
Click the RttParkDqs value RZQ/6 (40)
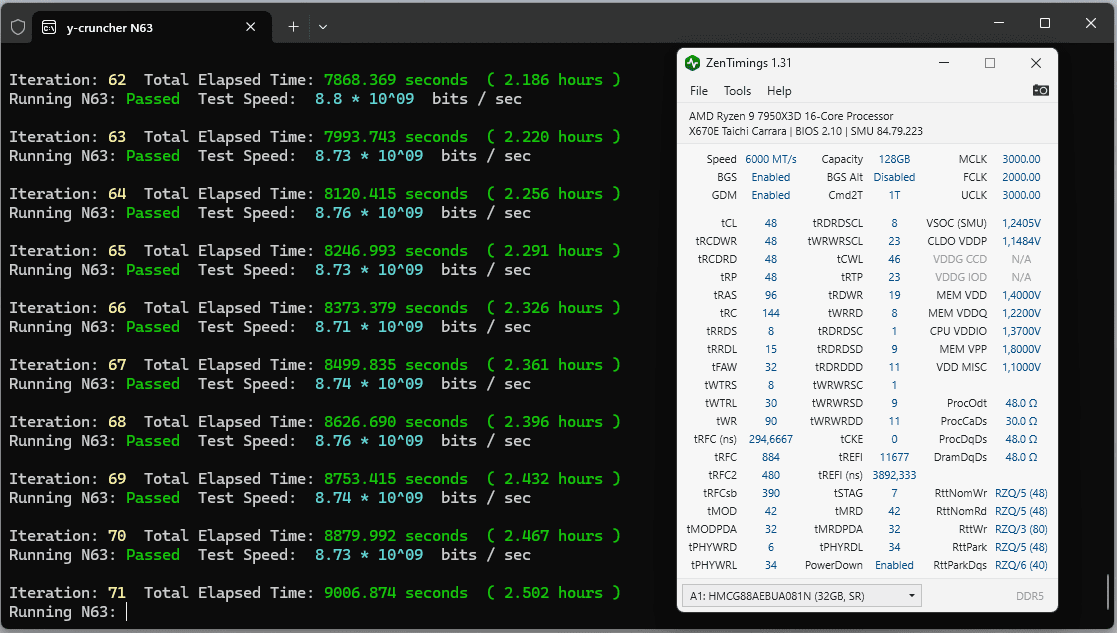coord(1021,565)
